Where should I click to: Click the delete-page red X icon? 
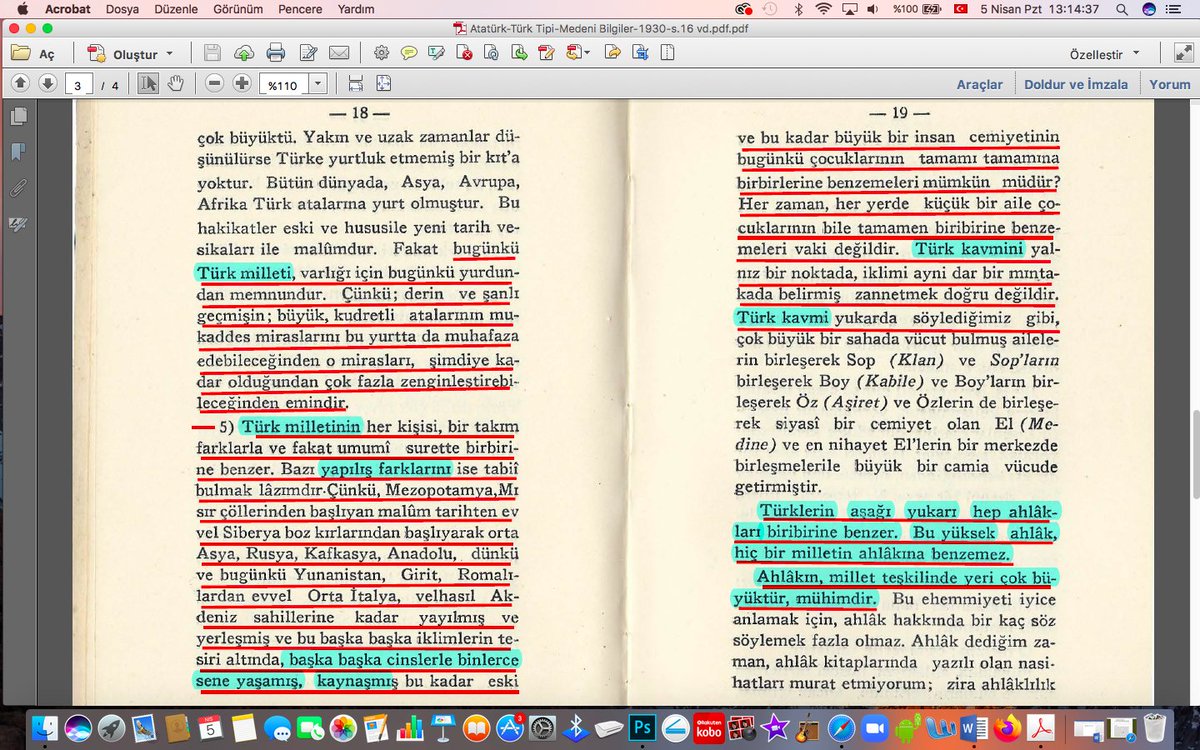click(464, 53)
